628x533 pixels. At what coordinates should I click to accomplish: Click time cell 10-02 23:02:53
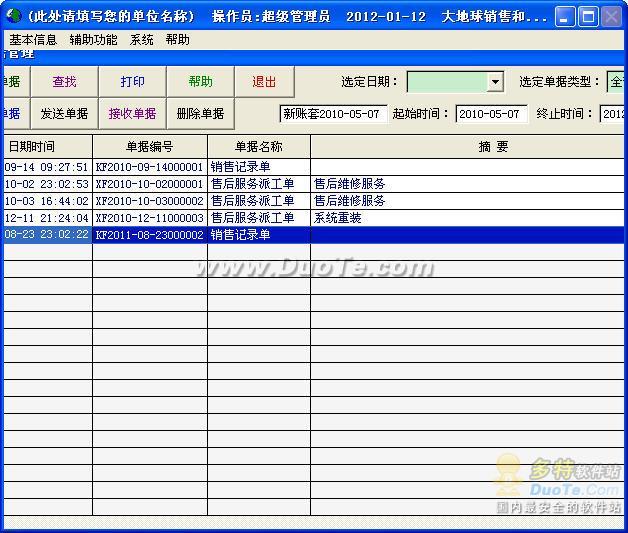coord(48,184)
